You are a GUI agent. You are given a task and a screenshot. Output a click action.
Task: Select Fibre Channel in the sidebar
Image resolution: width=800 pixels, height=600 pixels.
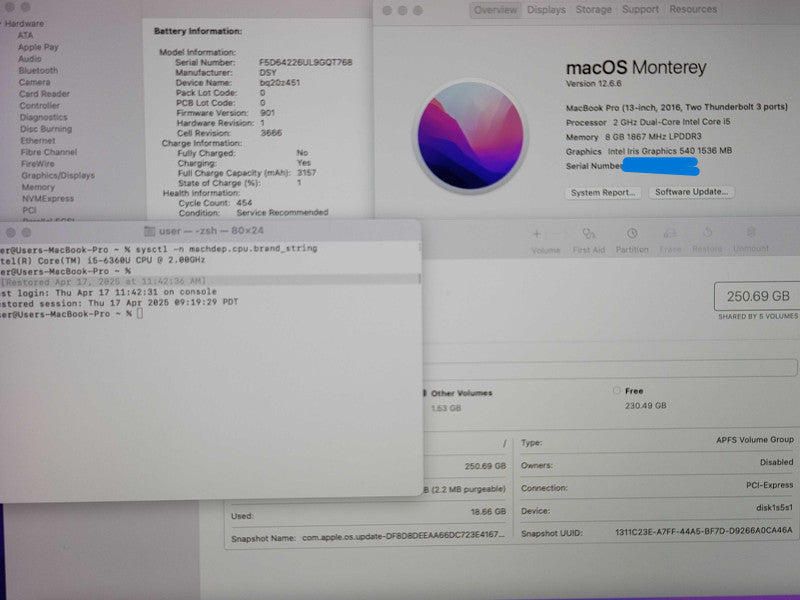coord(49,152)
